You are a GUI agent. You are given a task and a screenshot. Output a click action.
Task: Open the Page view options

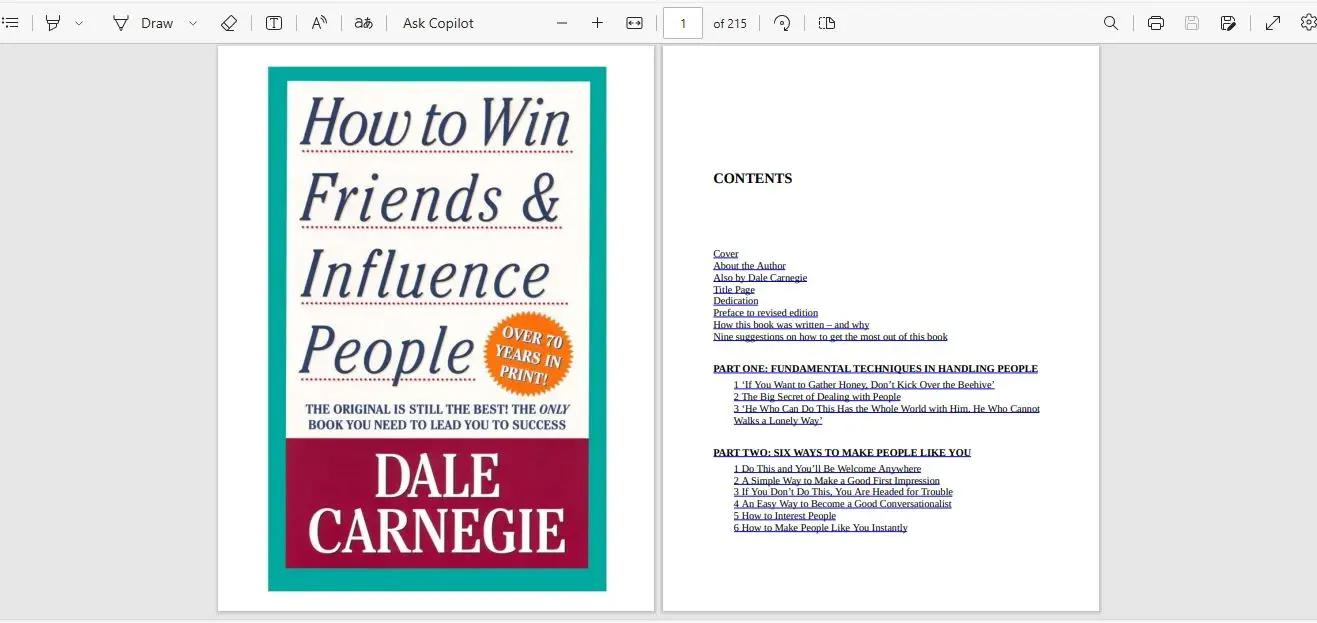[826, 22]
